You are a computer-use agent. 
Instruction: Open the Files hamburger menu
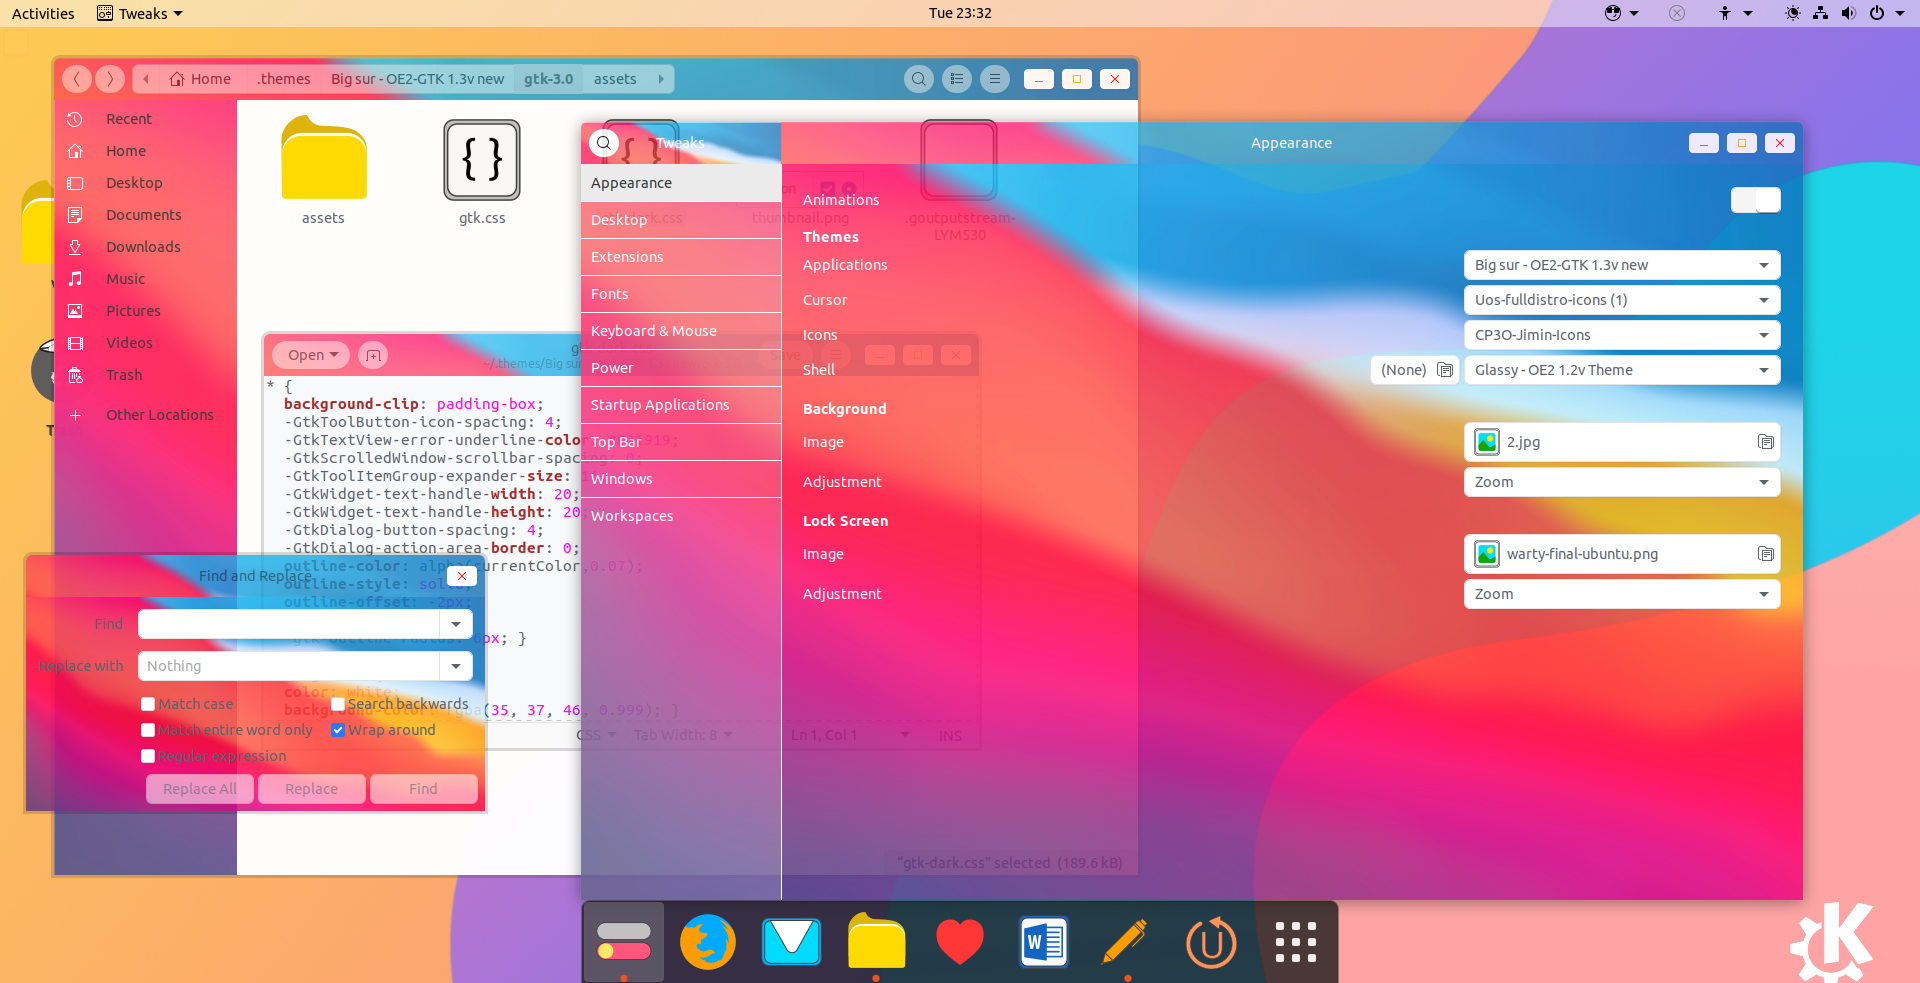click(x=995, y=79)
